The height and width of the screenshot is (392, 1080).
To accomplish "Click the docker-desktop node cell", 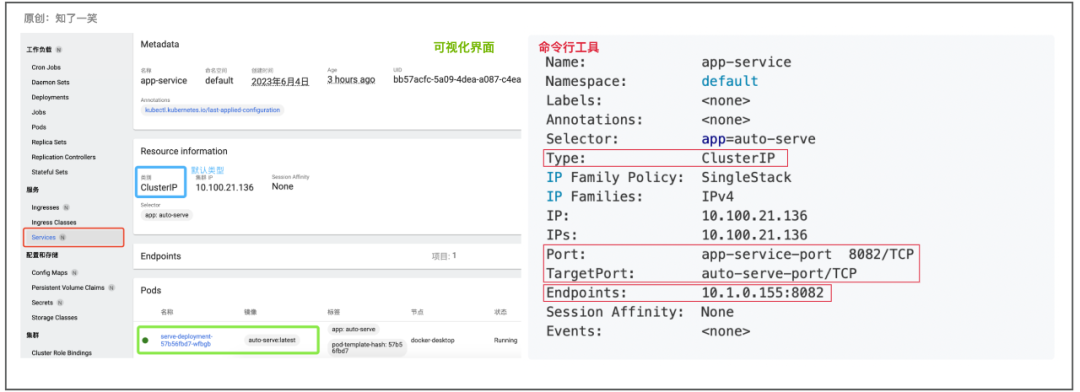I will point(433,340).
